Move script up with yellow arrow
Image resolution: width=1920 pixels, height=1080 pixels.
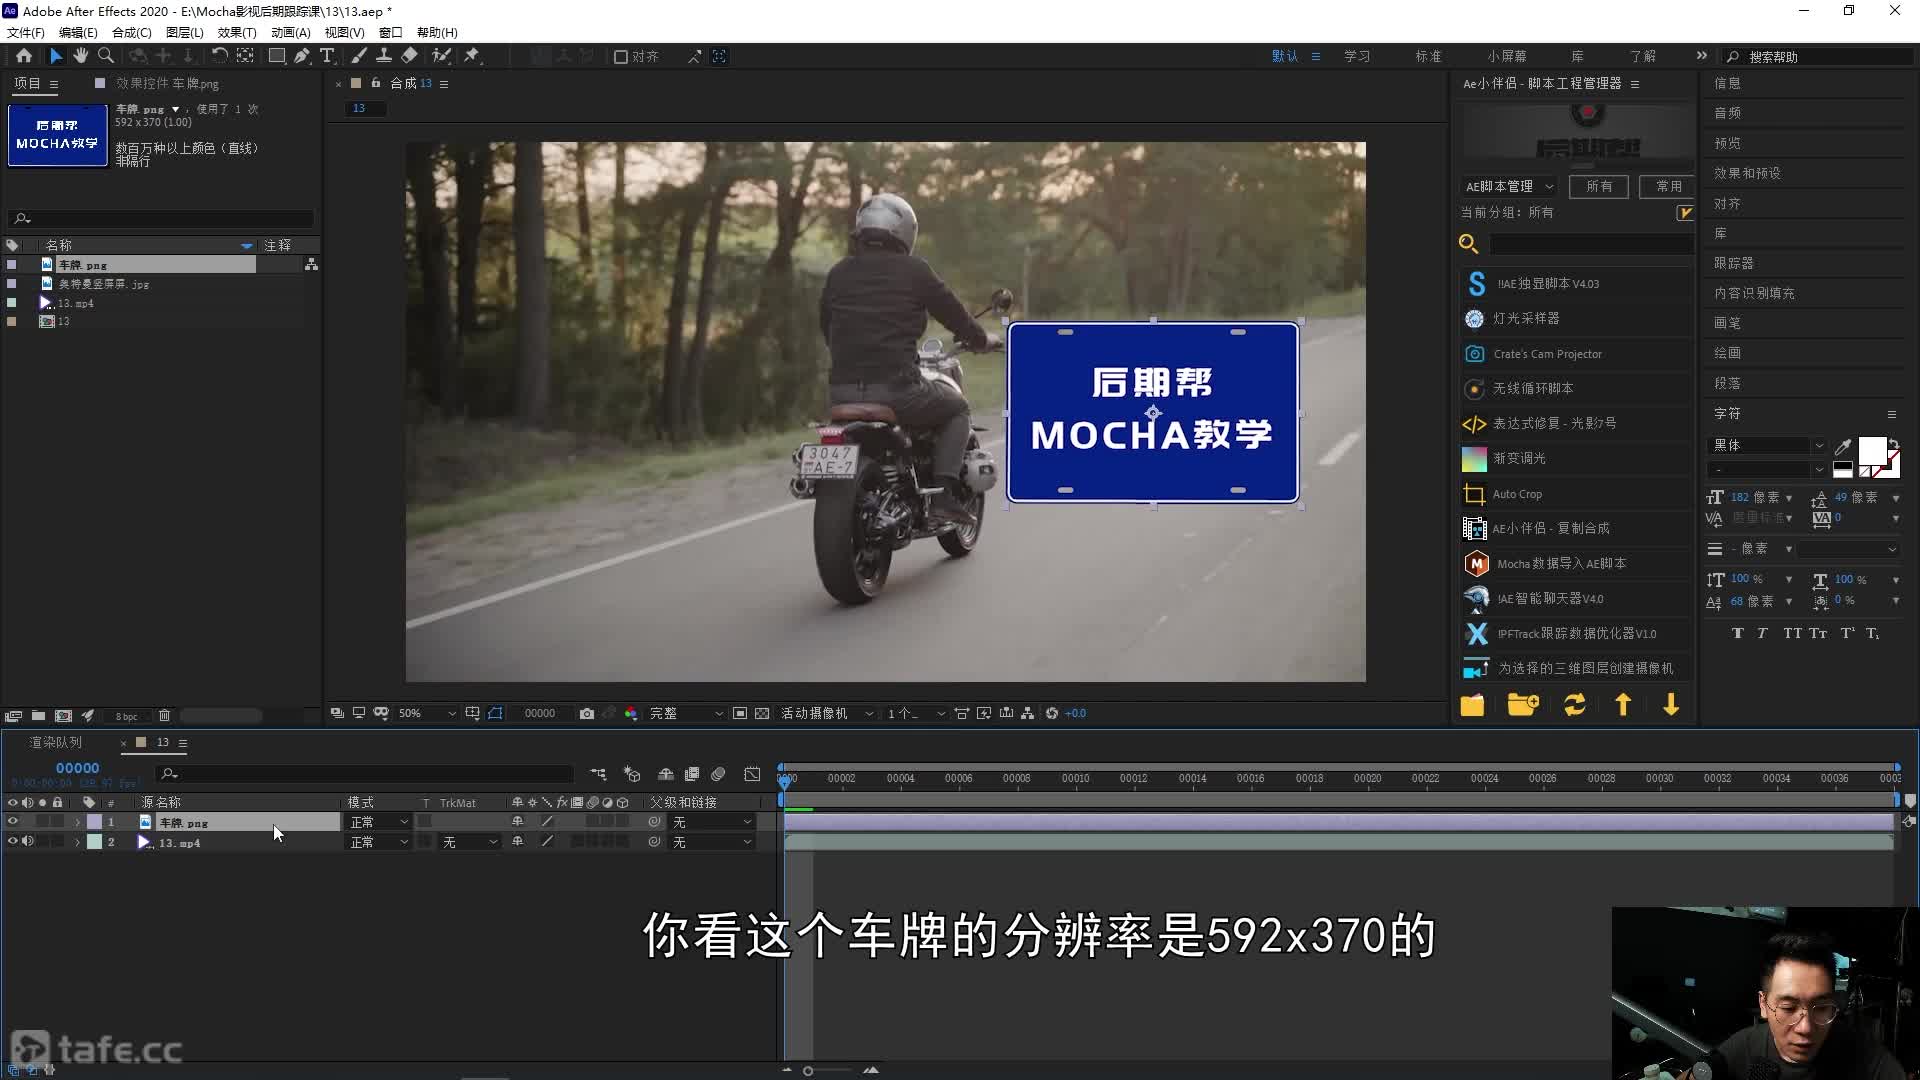point(1623,705)
